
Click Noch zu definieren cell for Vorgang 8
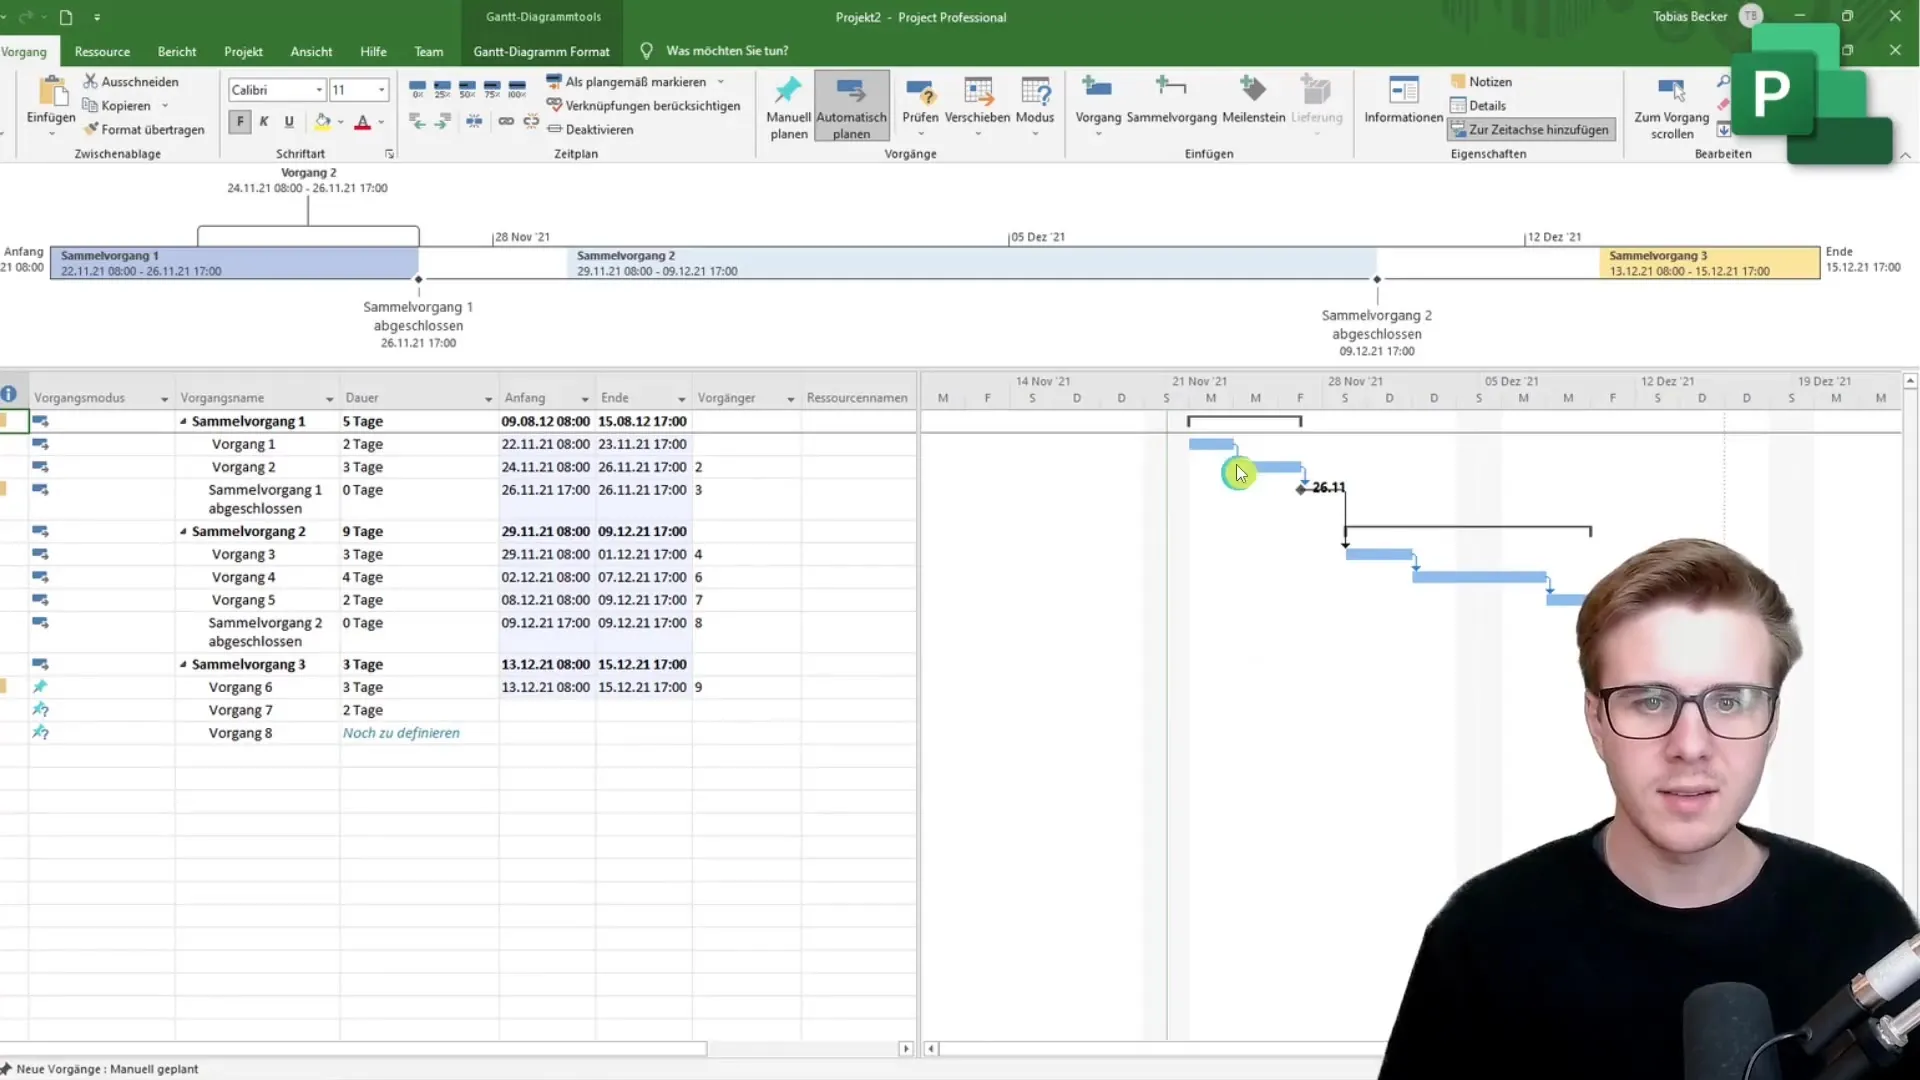click(x=419, y=733)
